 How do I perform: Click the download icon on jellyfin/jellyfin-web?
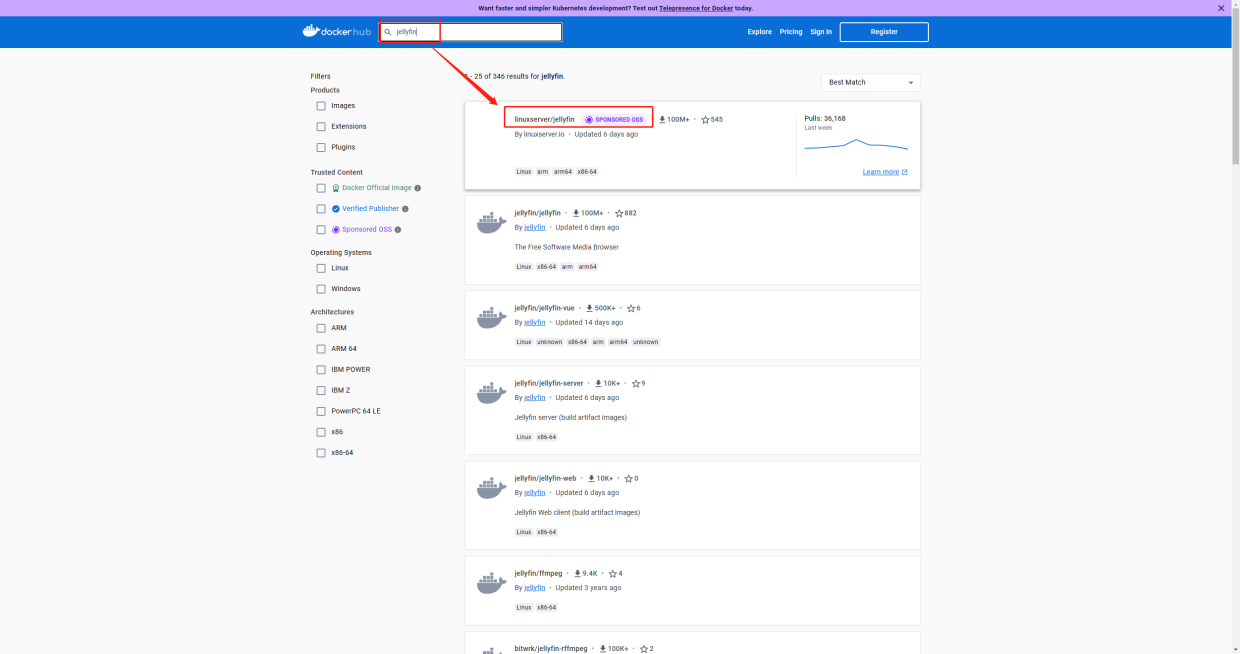[591, 478]
